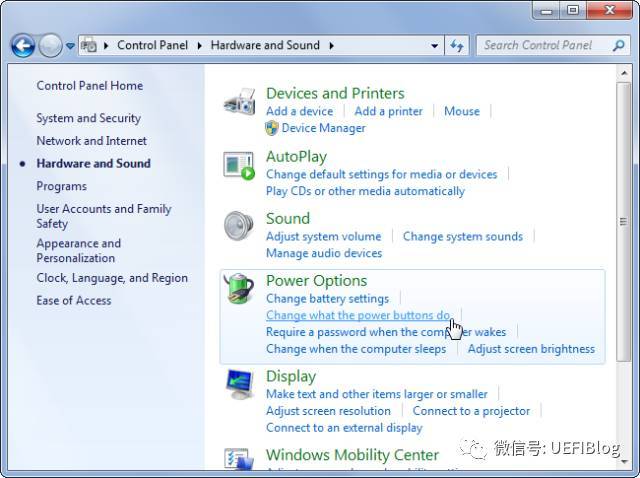Select Hardware and Sound in sidebar

93,163
